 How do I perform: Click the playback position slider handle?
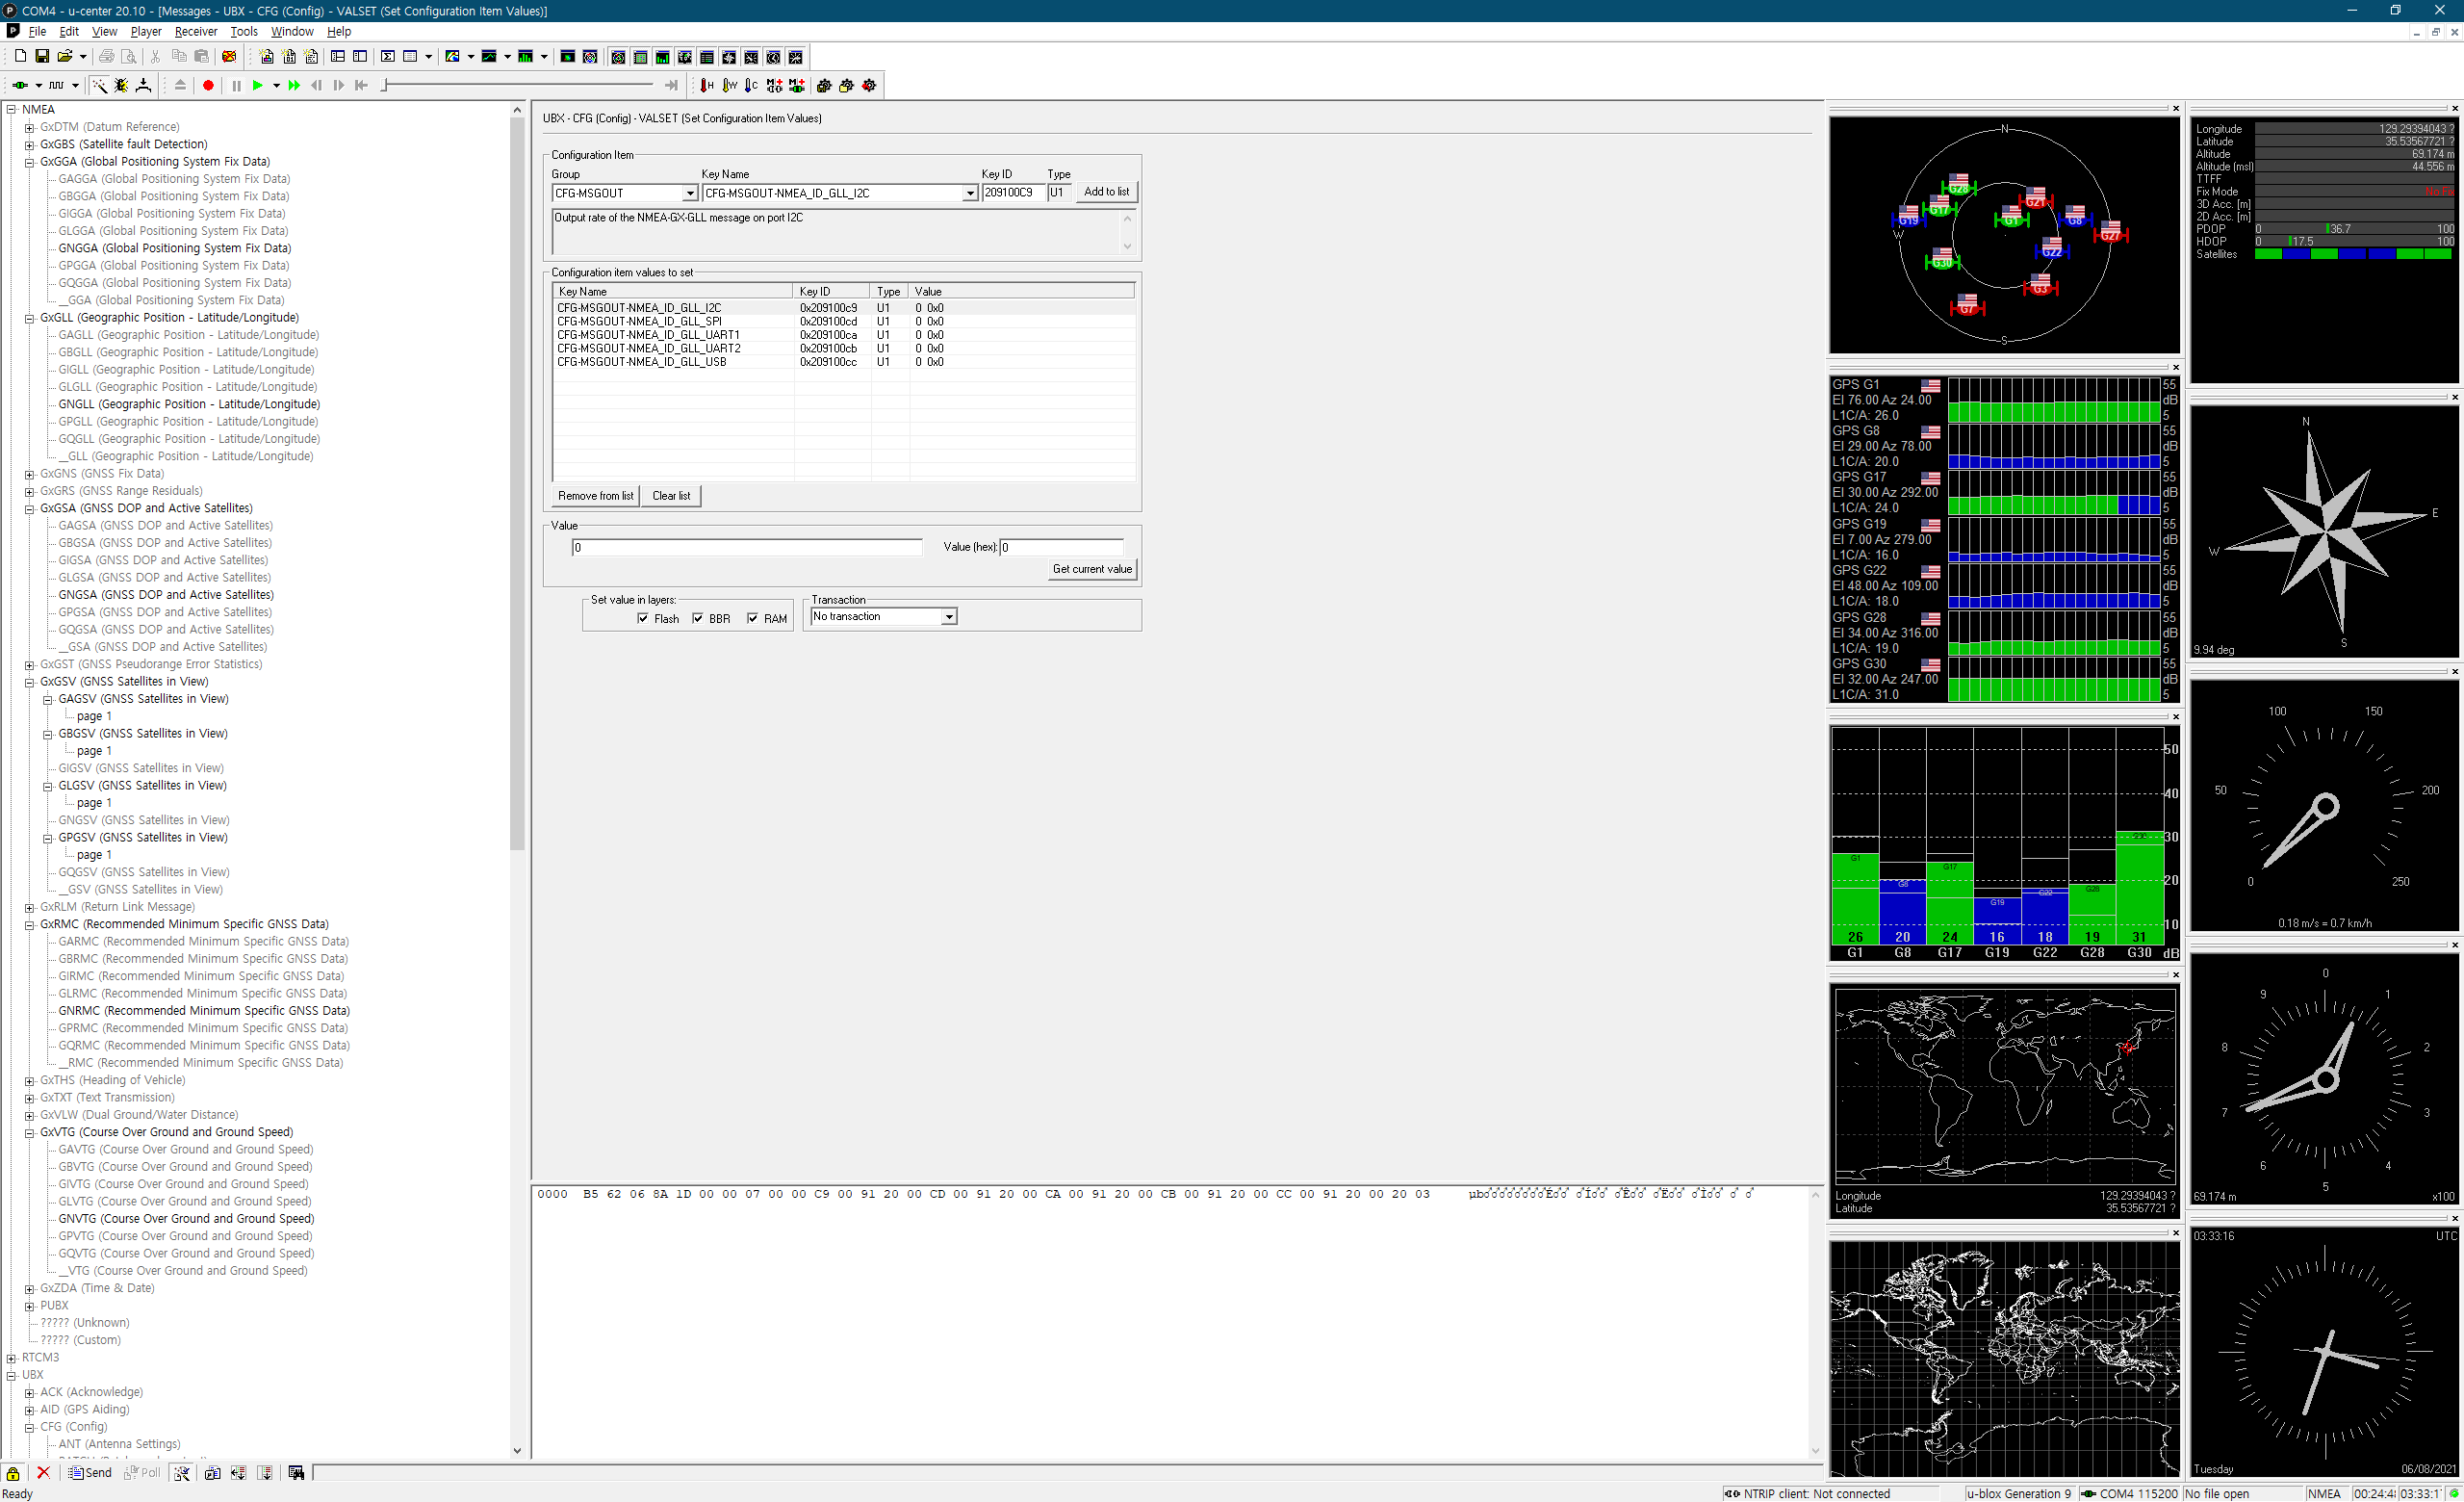click(x=385, y=86)
